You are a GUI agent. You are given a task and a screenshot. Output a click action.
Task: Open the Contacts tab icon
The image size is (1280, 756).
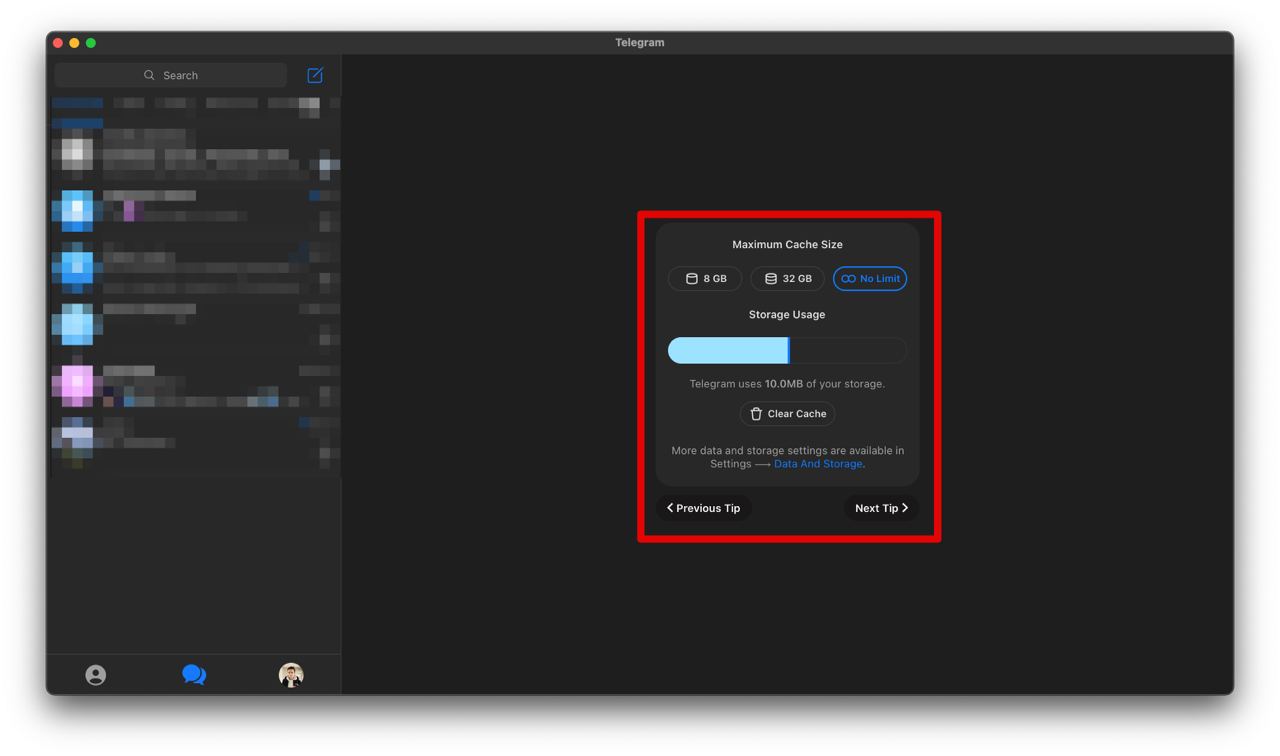(96, 675)
